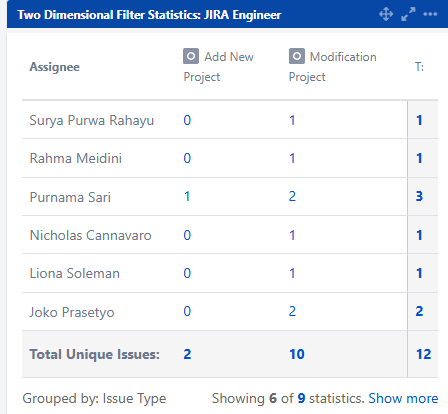The width and height of the screenshot is (448, 414).
Task: Open total Modification Project issues count 10
Action: (297, 354)
